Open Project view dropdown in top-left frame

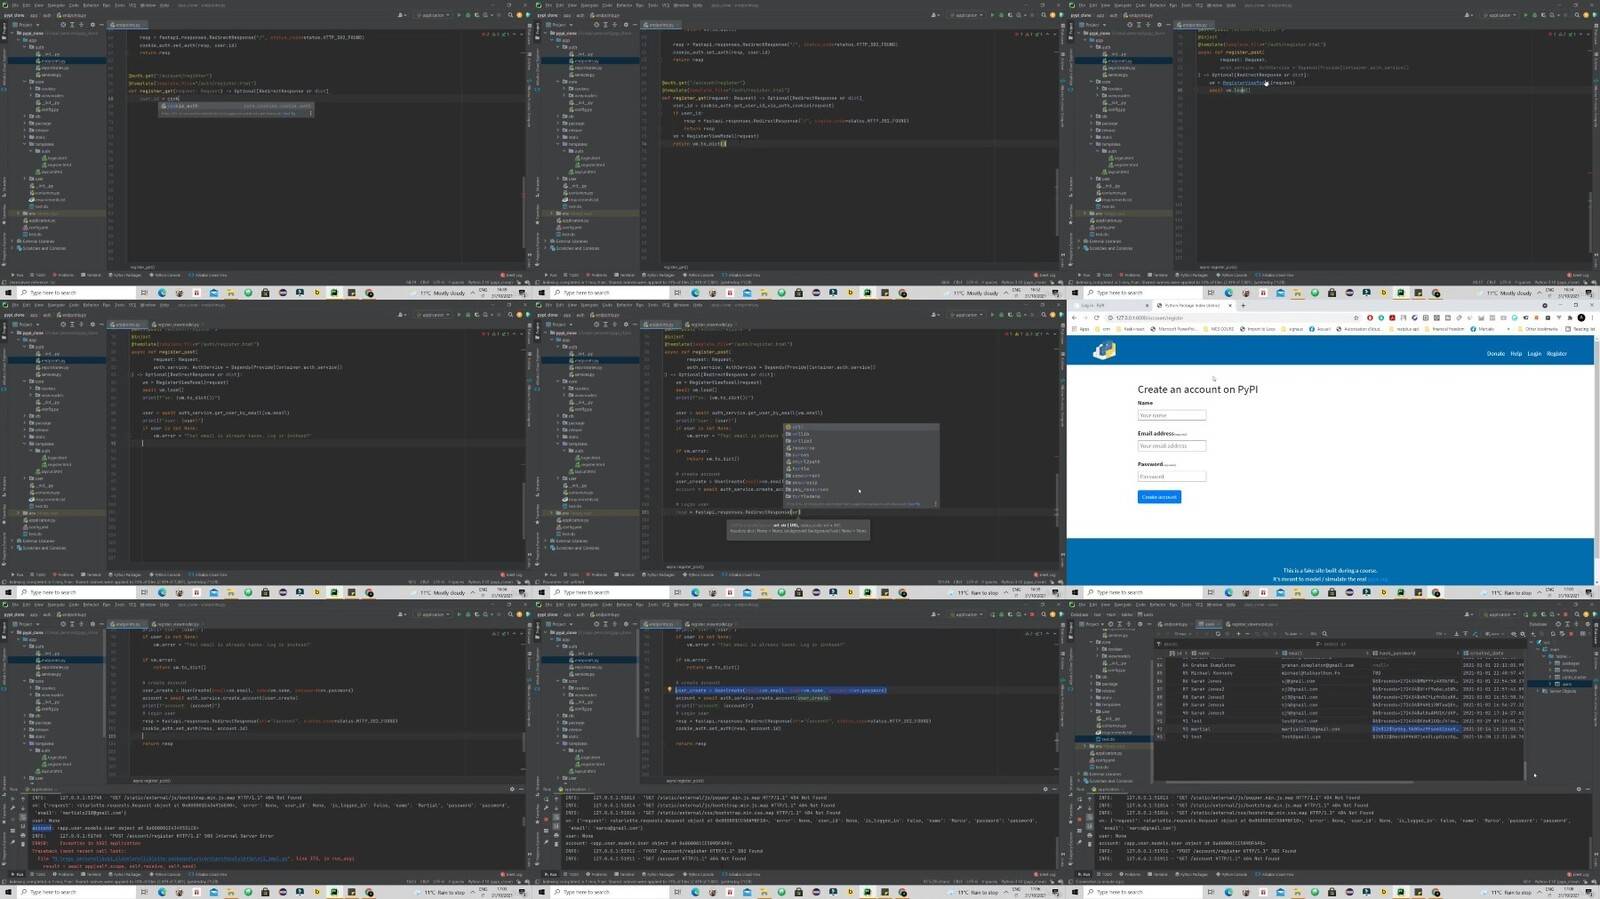pos(26,25)
